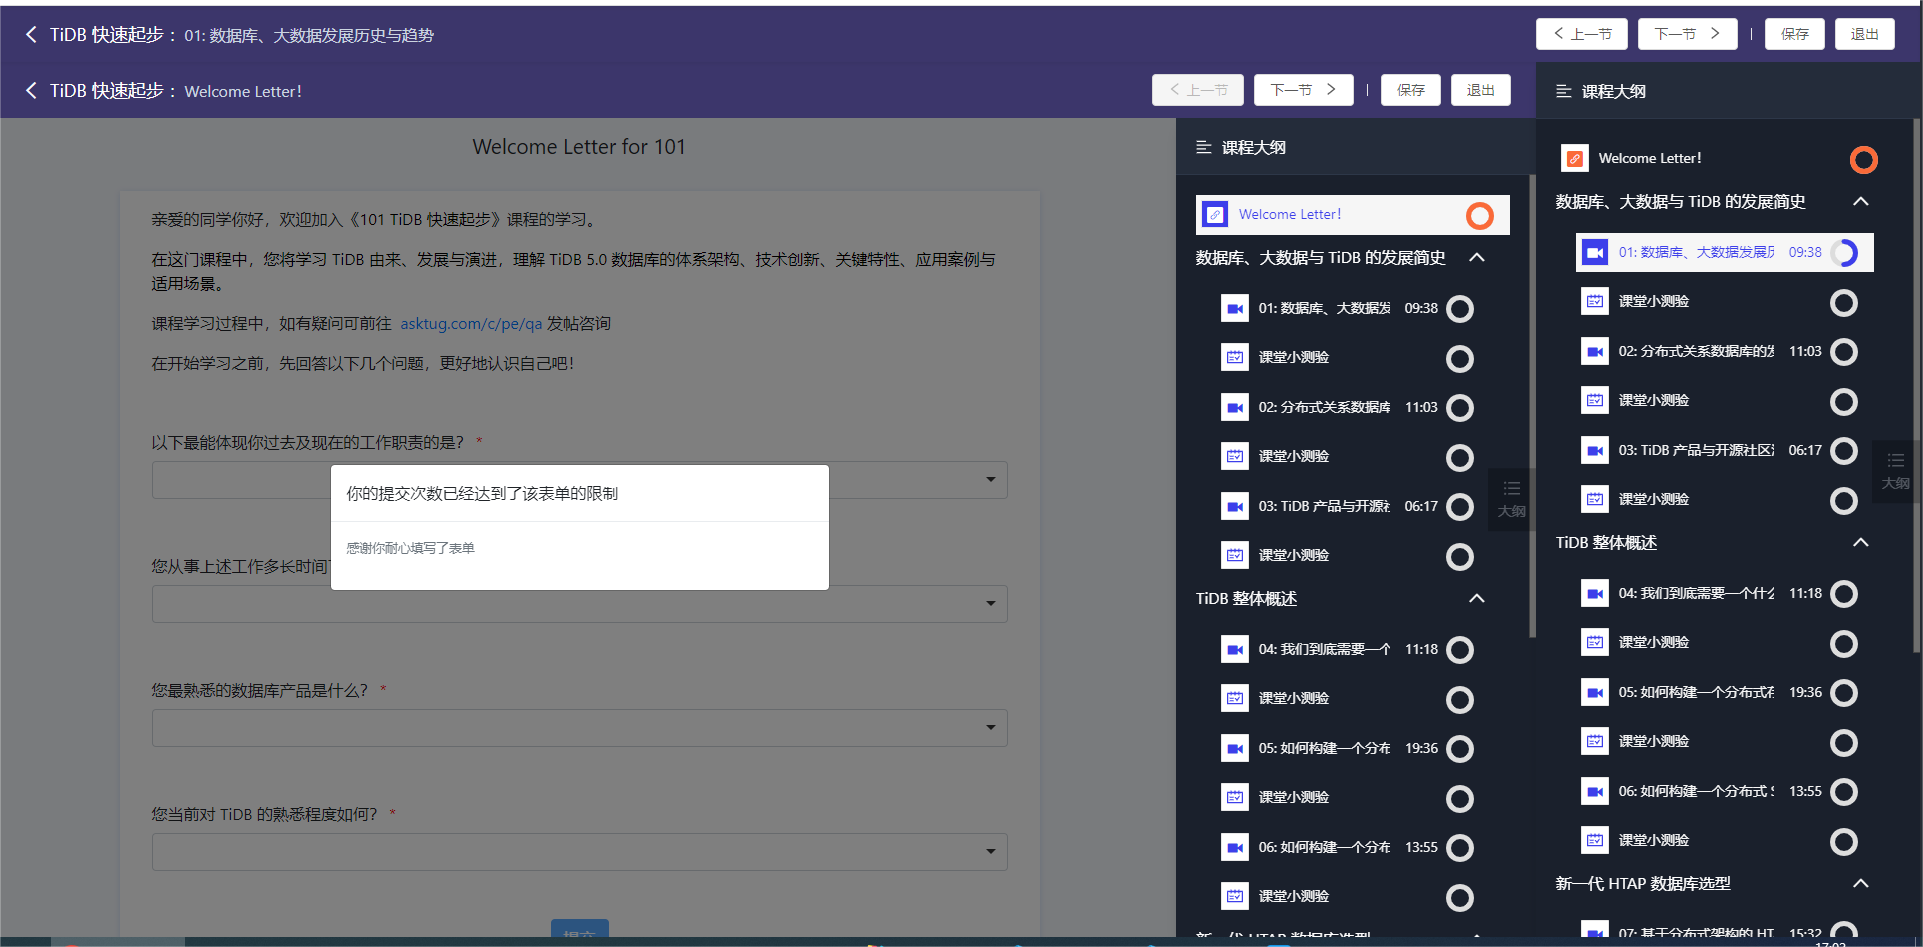Viewport: 1923px width, 947px height.
Task: Click 下一节 in the background window header
Action: coord(1688,34)
